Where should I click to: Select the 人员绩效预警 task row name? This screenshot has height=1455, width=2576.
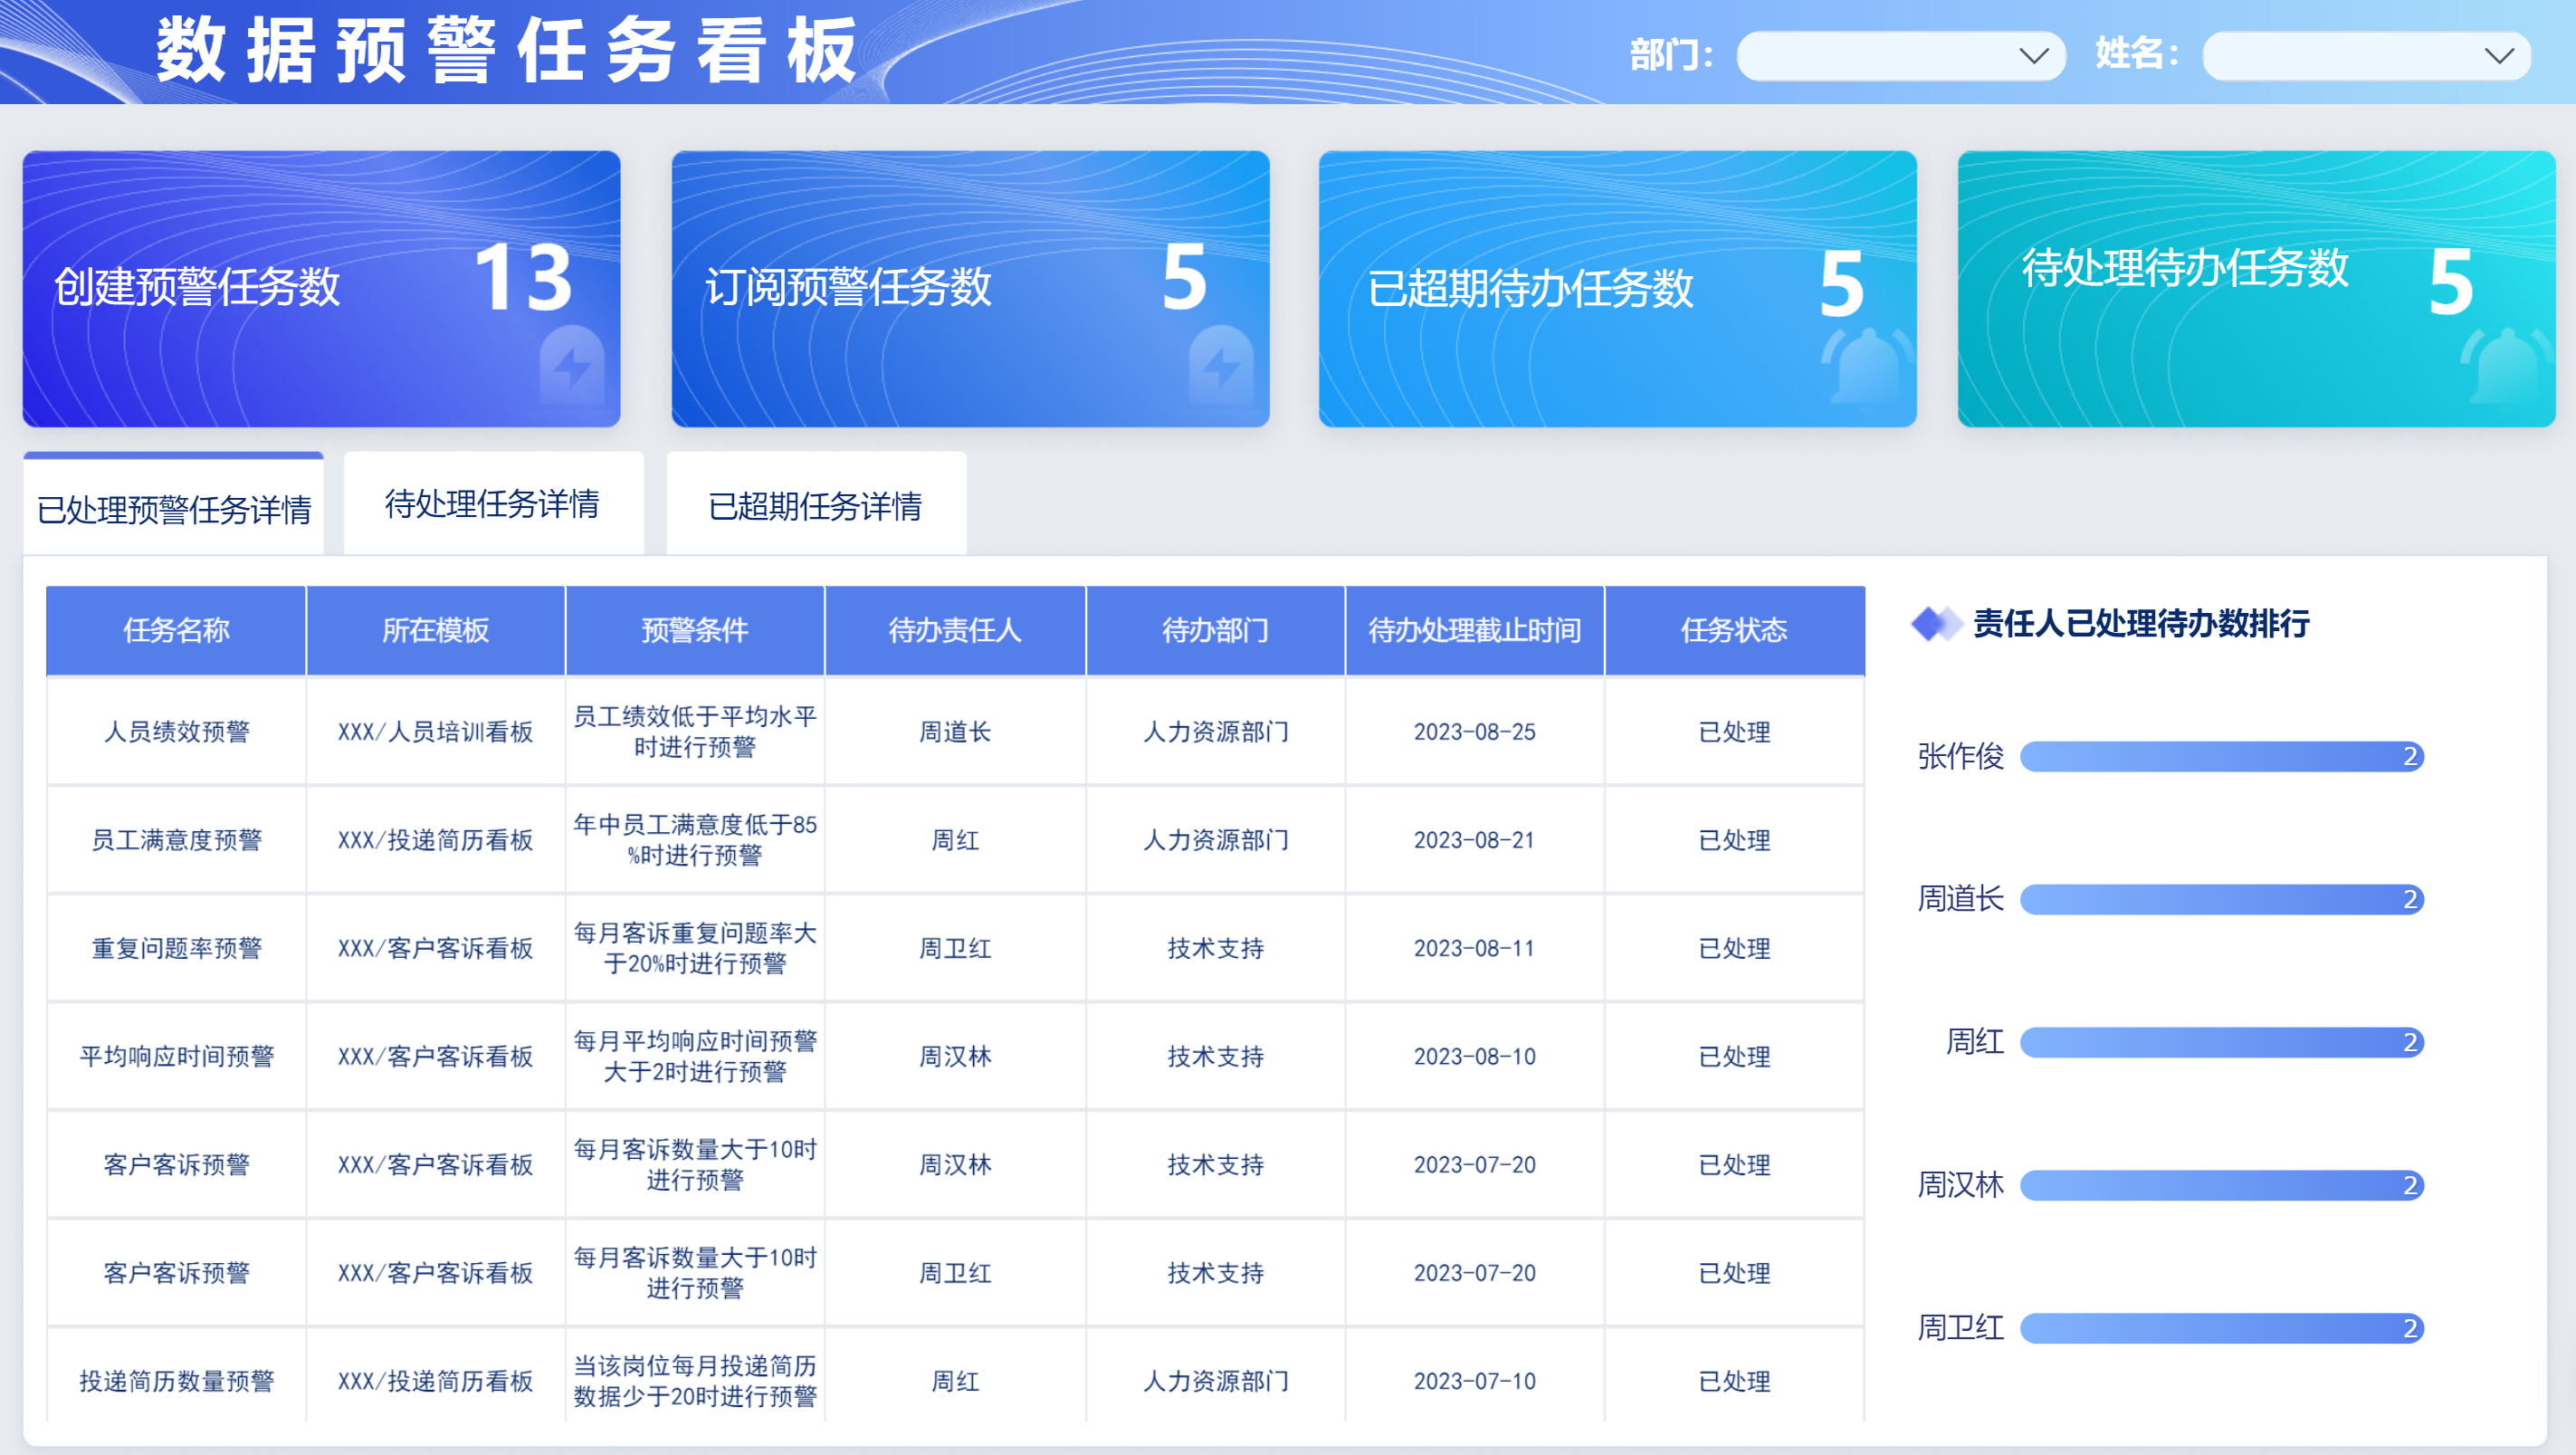coord(176,732)
